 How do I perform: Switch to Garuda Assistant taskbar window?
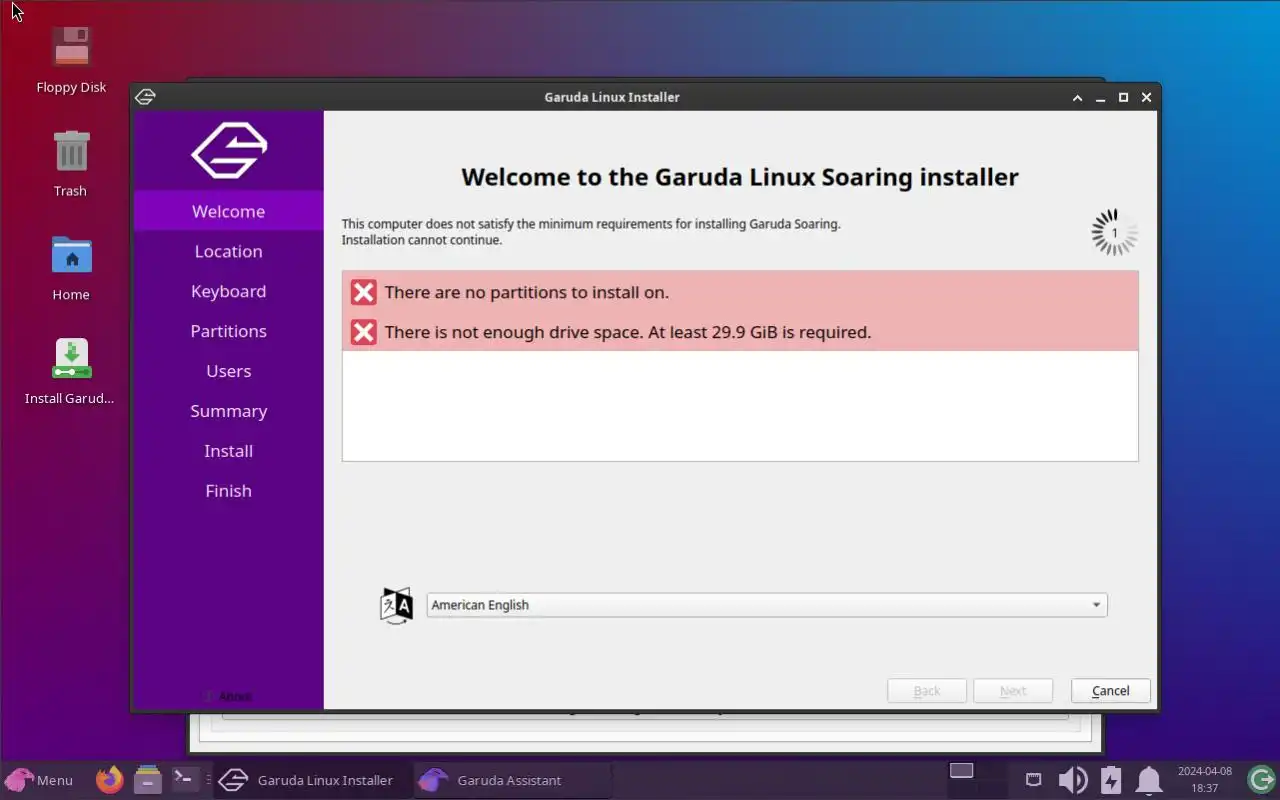[x=511, y=780]
